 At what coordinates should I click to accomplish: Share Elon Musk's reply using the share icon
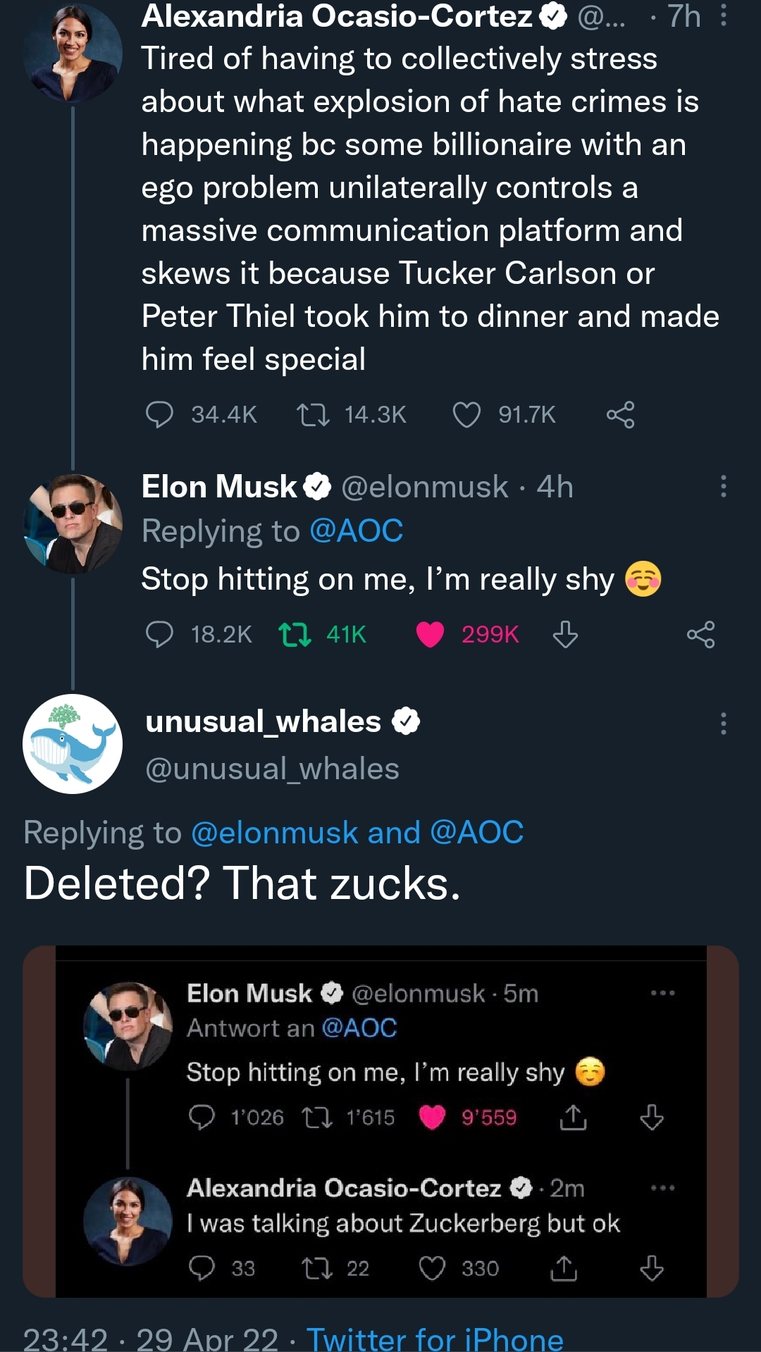tap(702, 634)
